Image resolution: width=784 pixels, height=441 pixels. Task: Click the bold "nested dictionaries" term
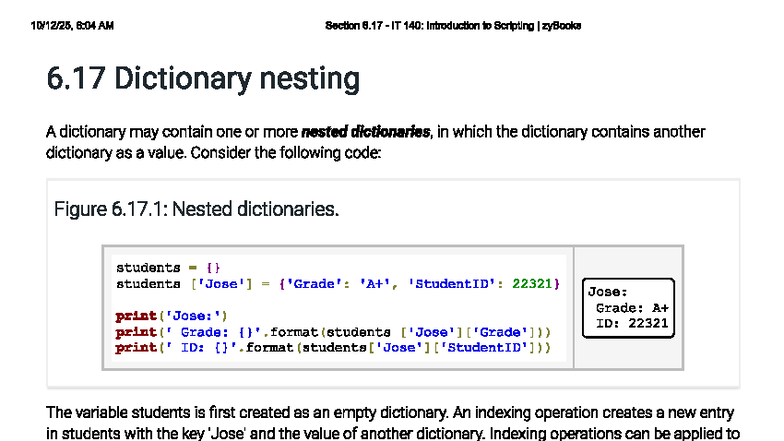[x=365, y=132]
